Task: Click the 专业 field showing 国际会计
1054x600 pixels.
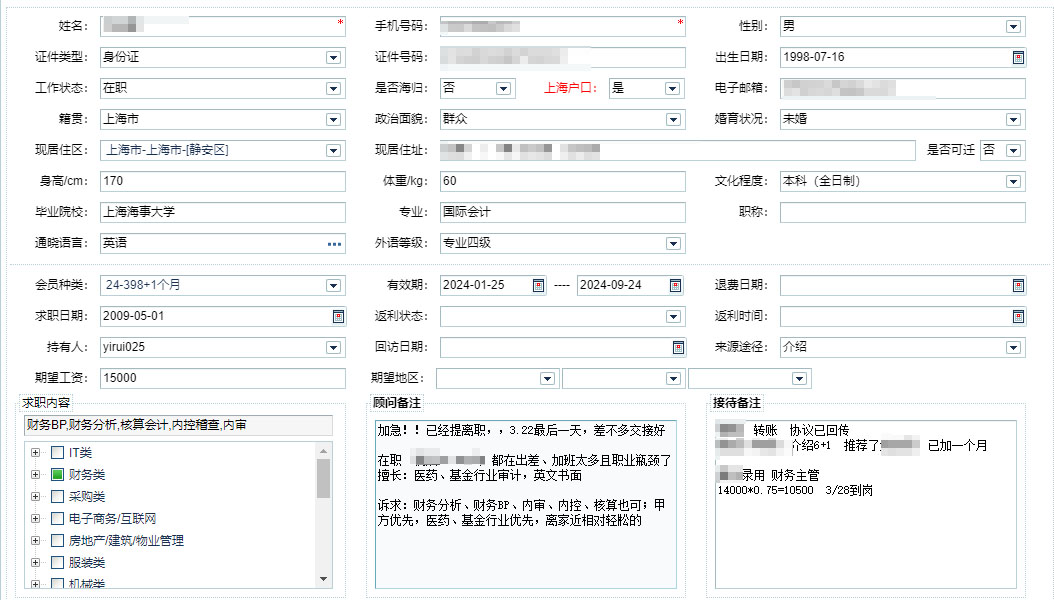Action: tap(563, 212)
